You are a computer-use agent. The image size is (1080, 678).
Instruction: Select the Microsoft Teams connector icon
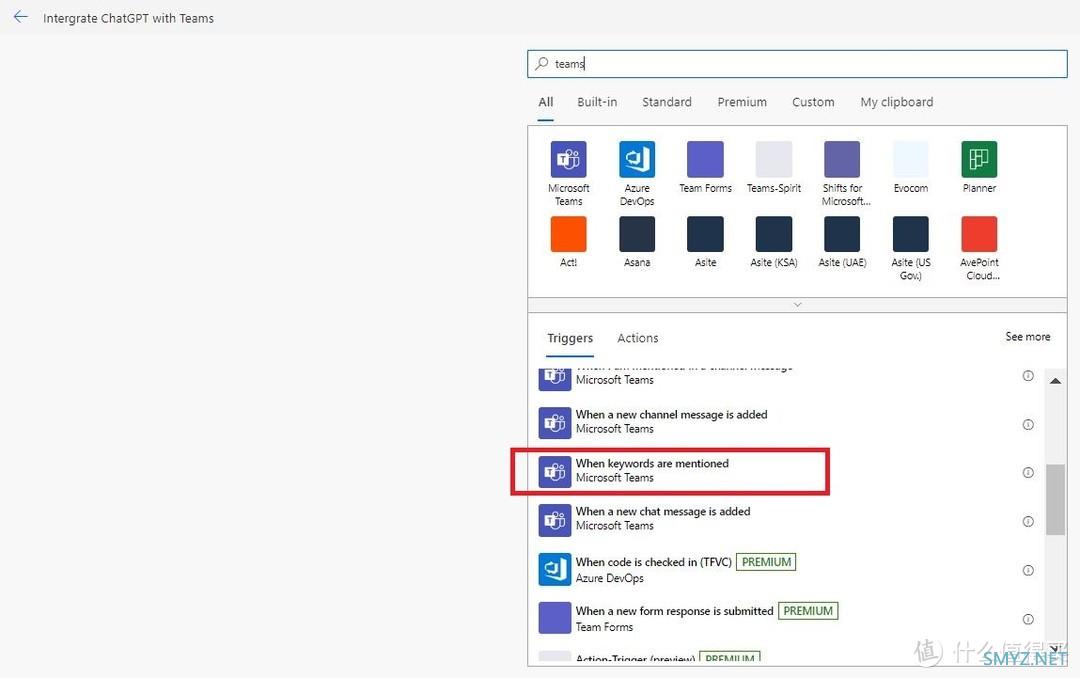[568, 159]
